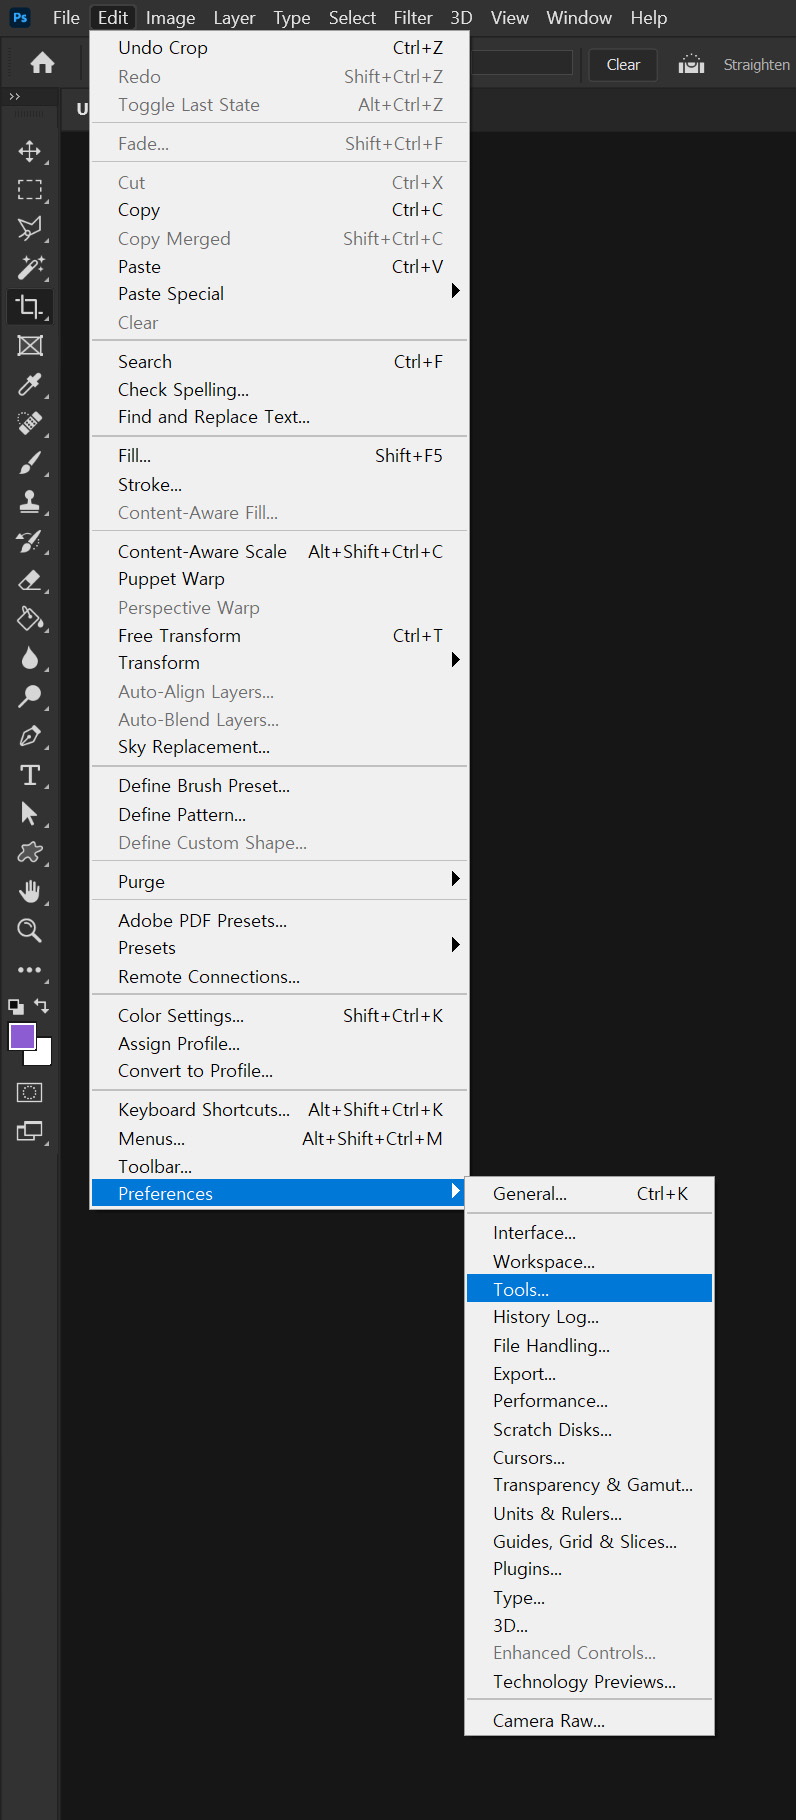Select the Eraser tool
The image size is (796, 1820).
30,580
